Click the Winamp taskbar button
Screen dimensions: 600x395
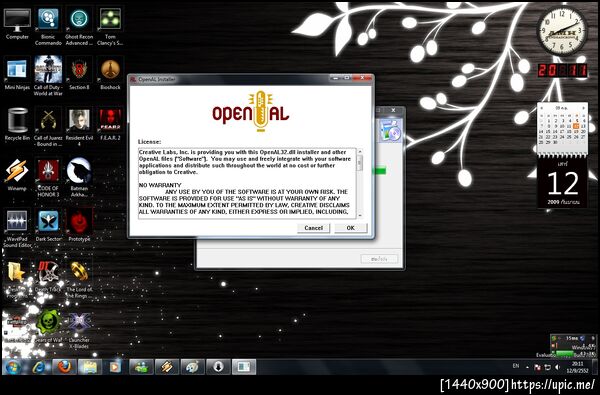pyautogui.click(x=167, y=367)
